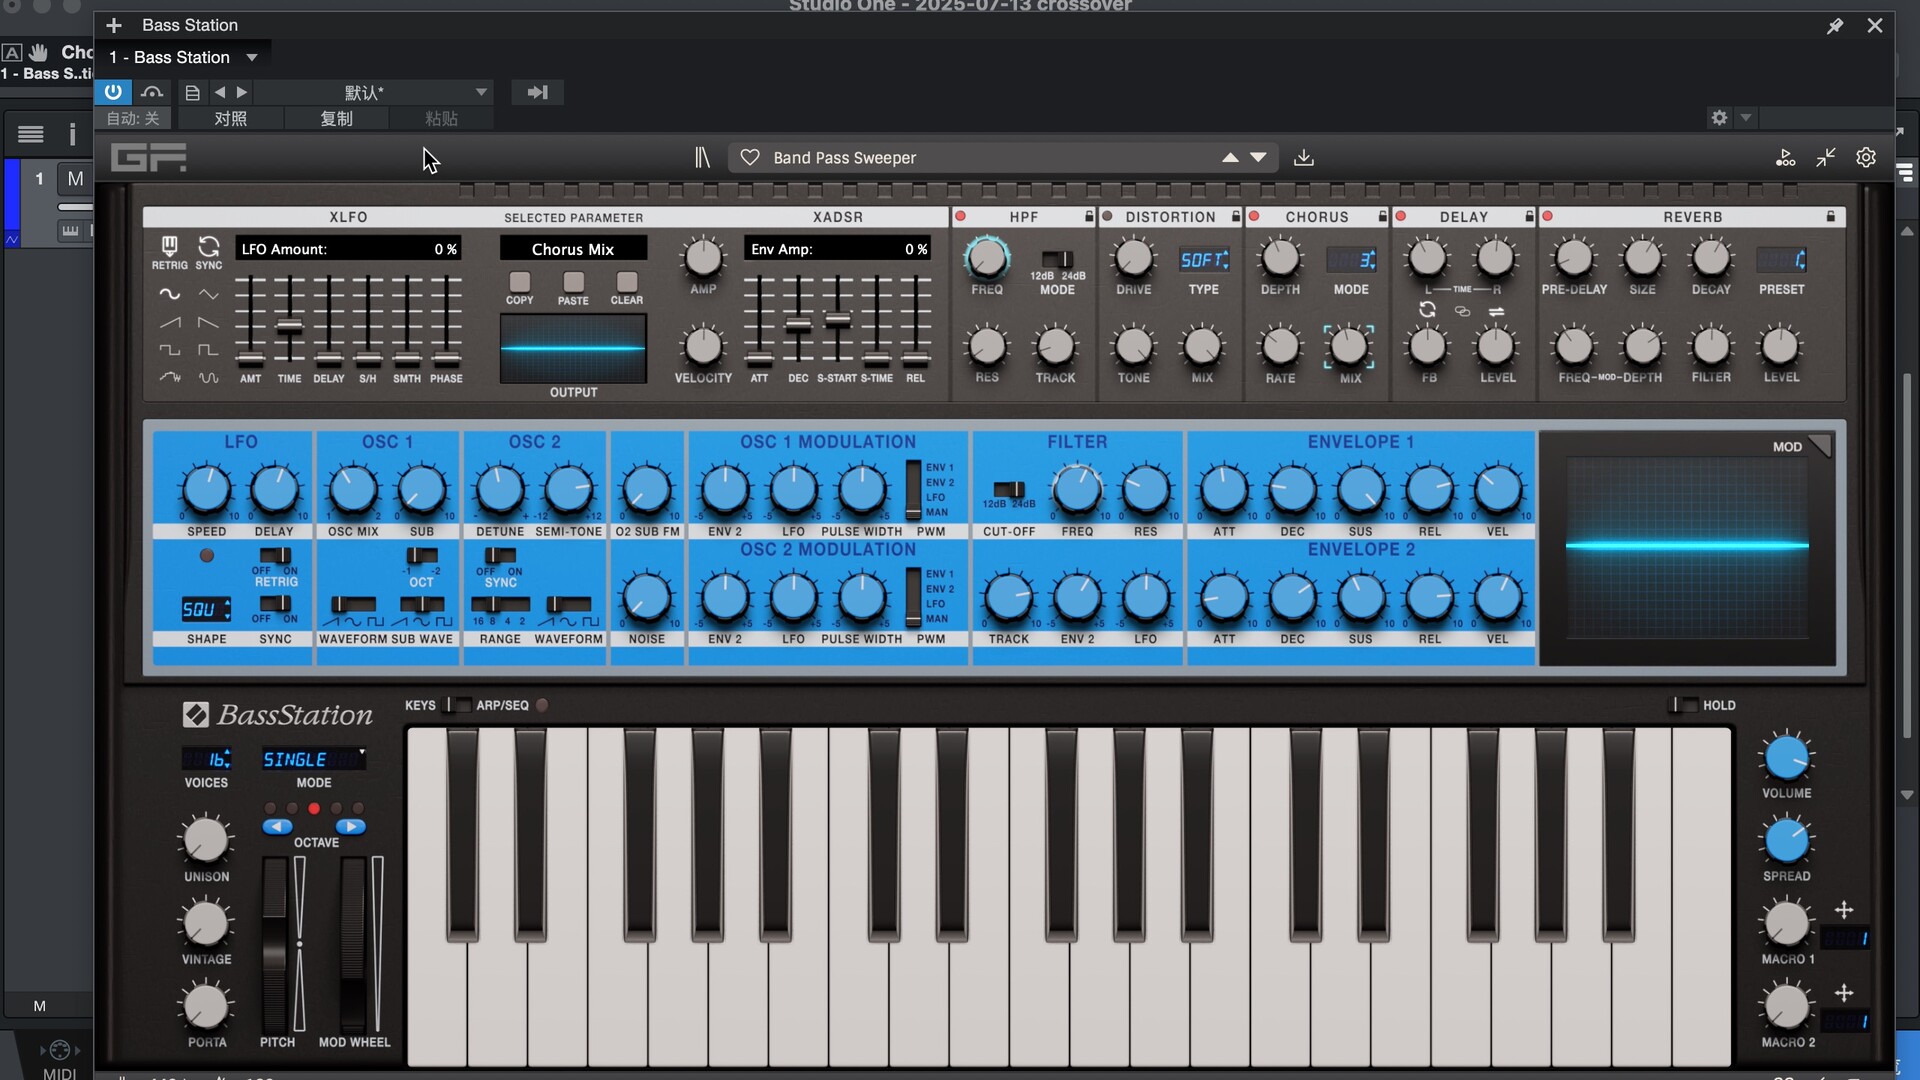
Task: Open plugin settings gear at top right
Action: [x=1866, y=158]
